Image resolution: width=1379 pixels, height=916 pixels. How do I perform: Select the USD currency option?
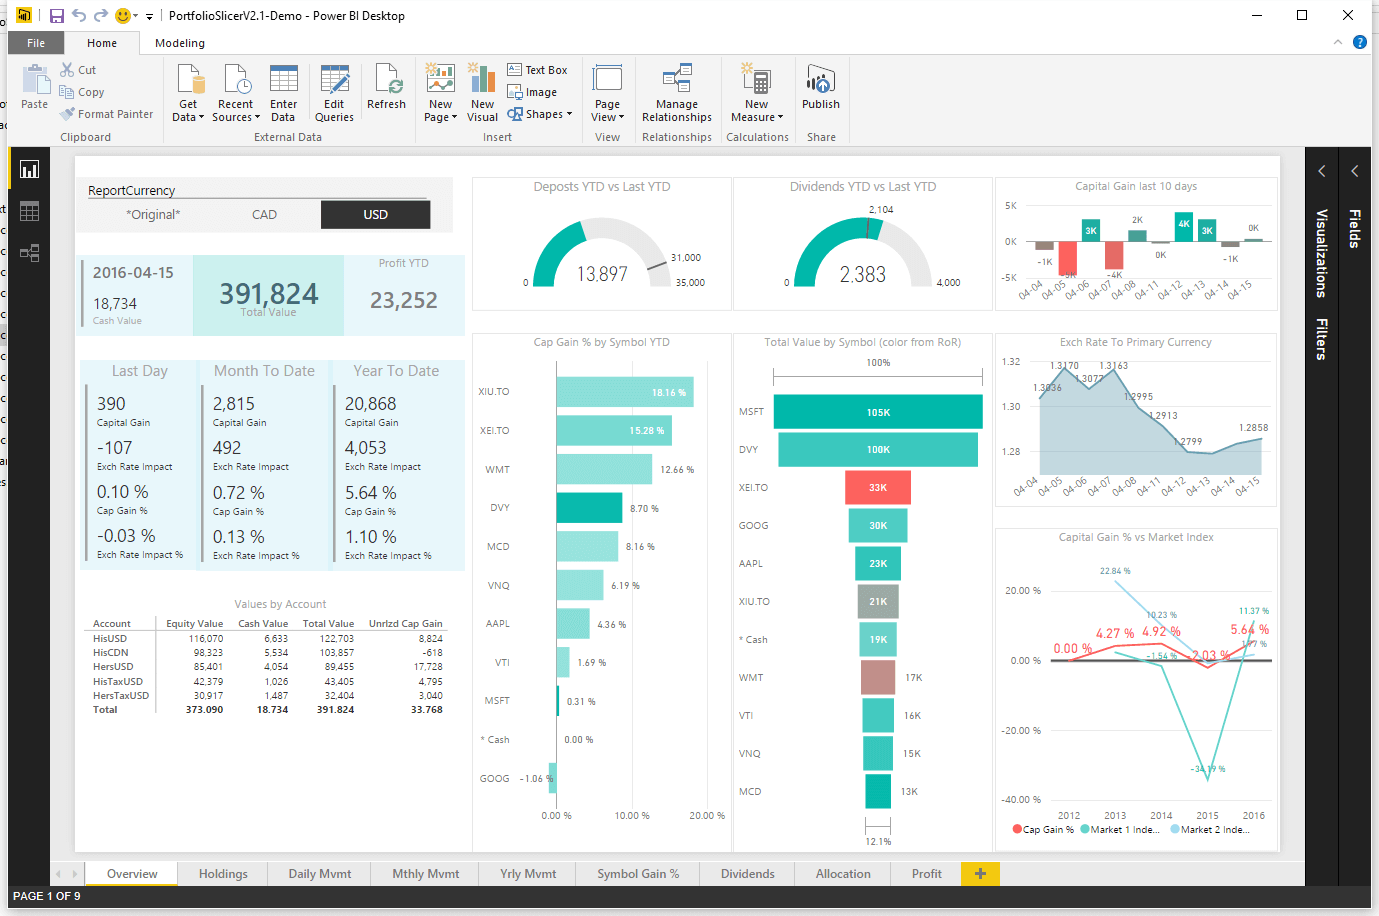click(x=375, y=215)
